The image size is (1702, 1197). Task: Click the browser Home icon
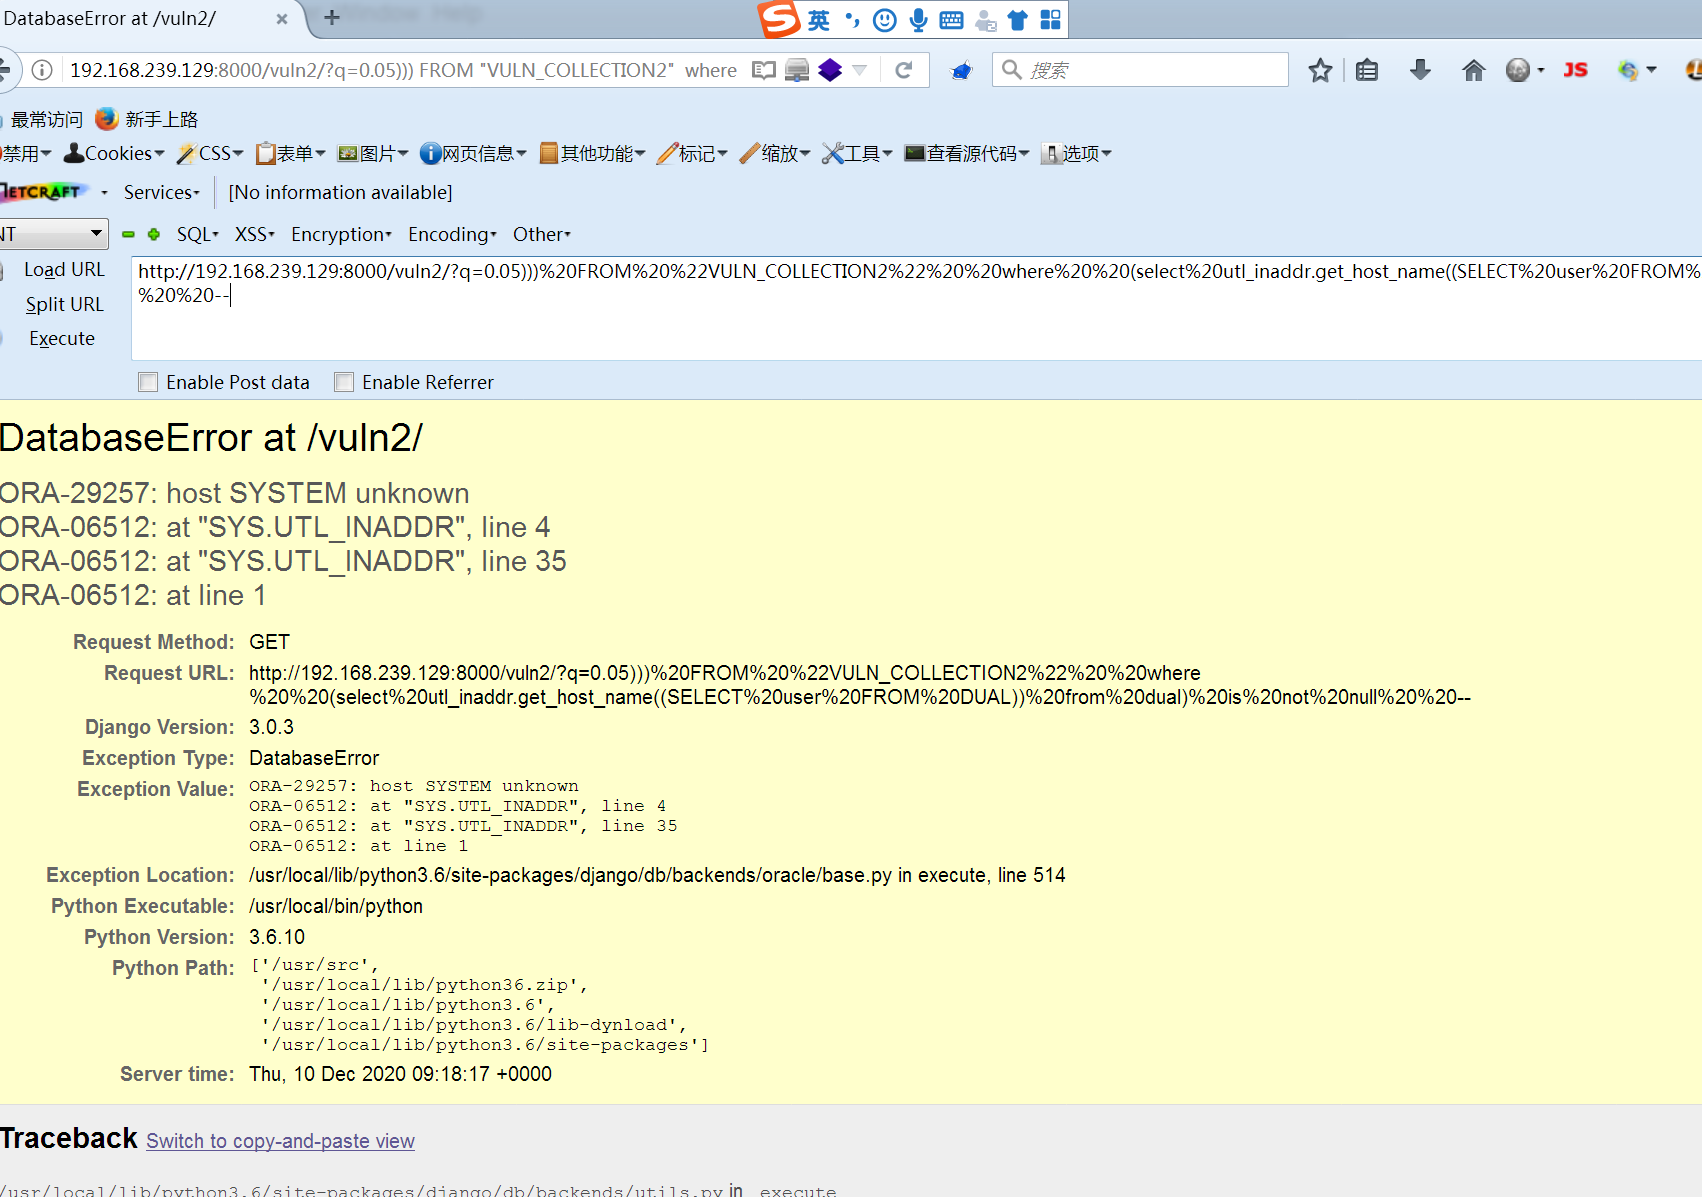click(x=1473, y=69)
